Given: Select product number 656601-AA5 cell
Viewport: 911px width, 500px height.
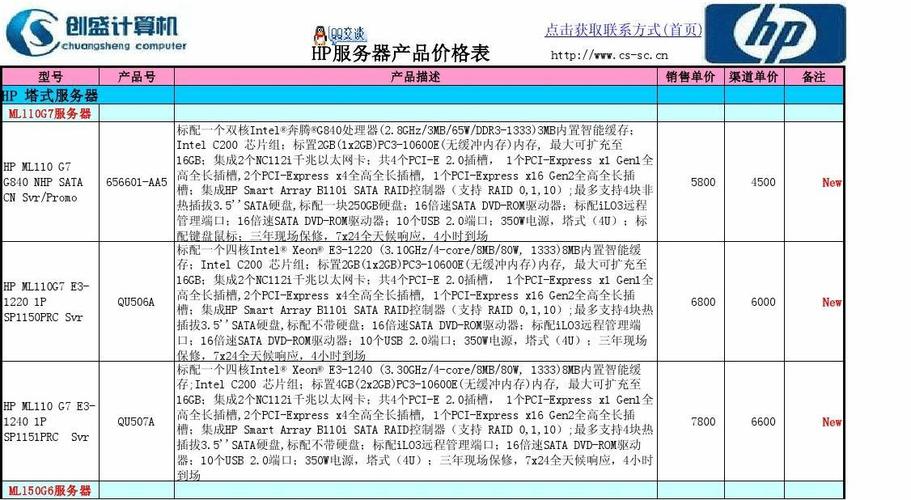Looking at the screenshot, I should [137, 182].
